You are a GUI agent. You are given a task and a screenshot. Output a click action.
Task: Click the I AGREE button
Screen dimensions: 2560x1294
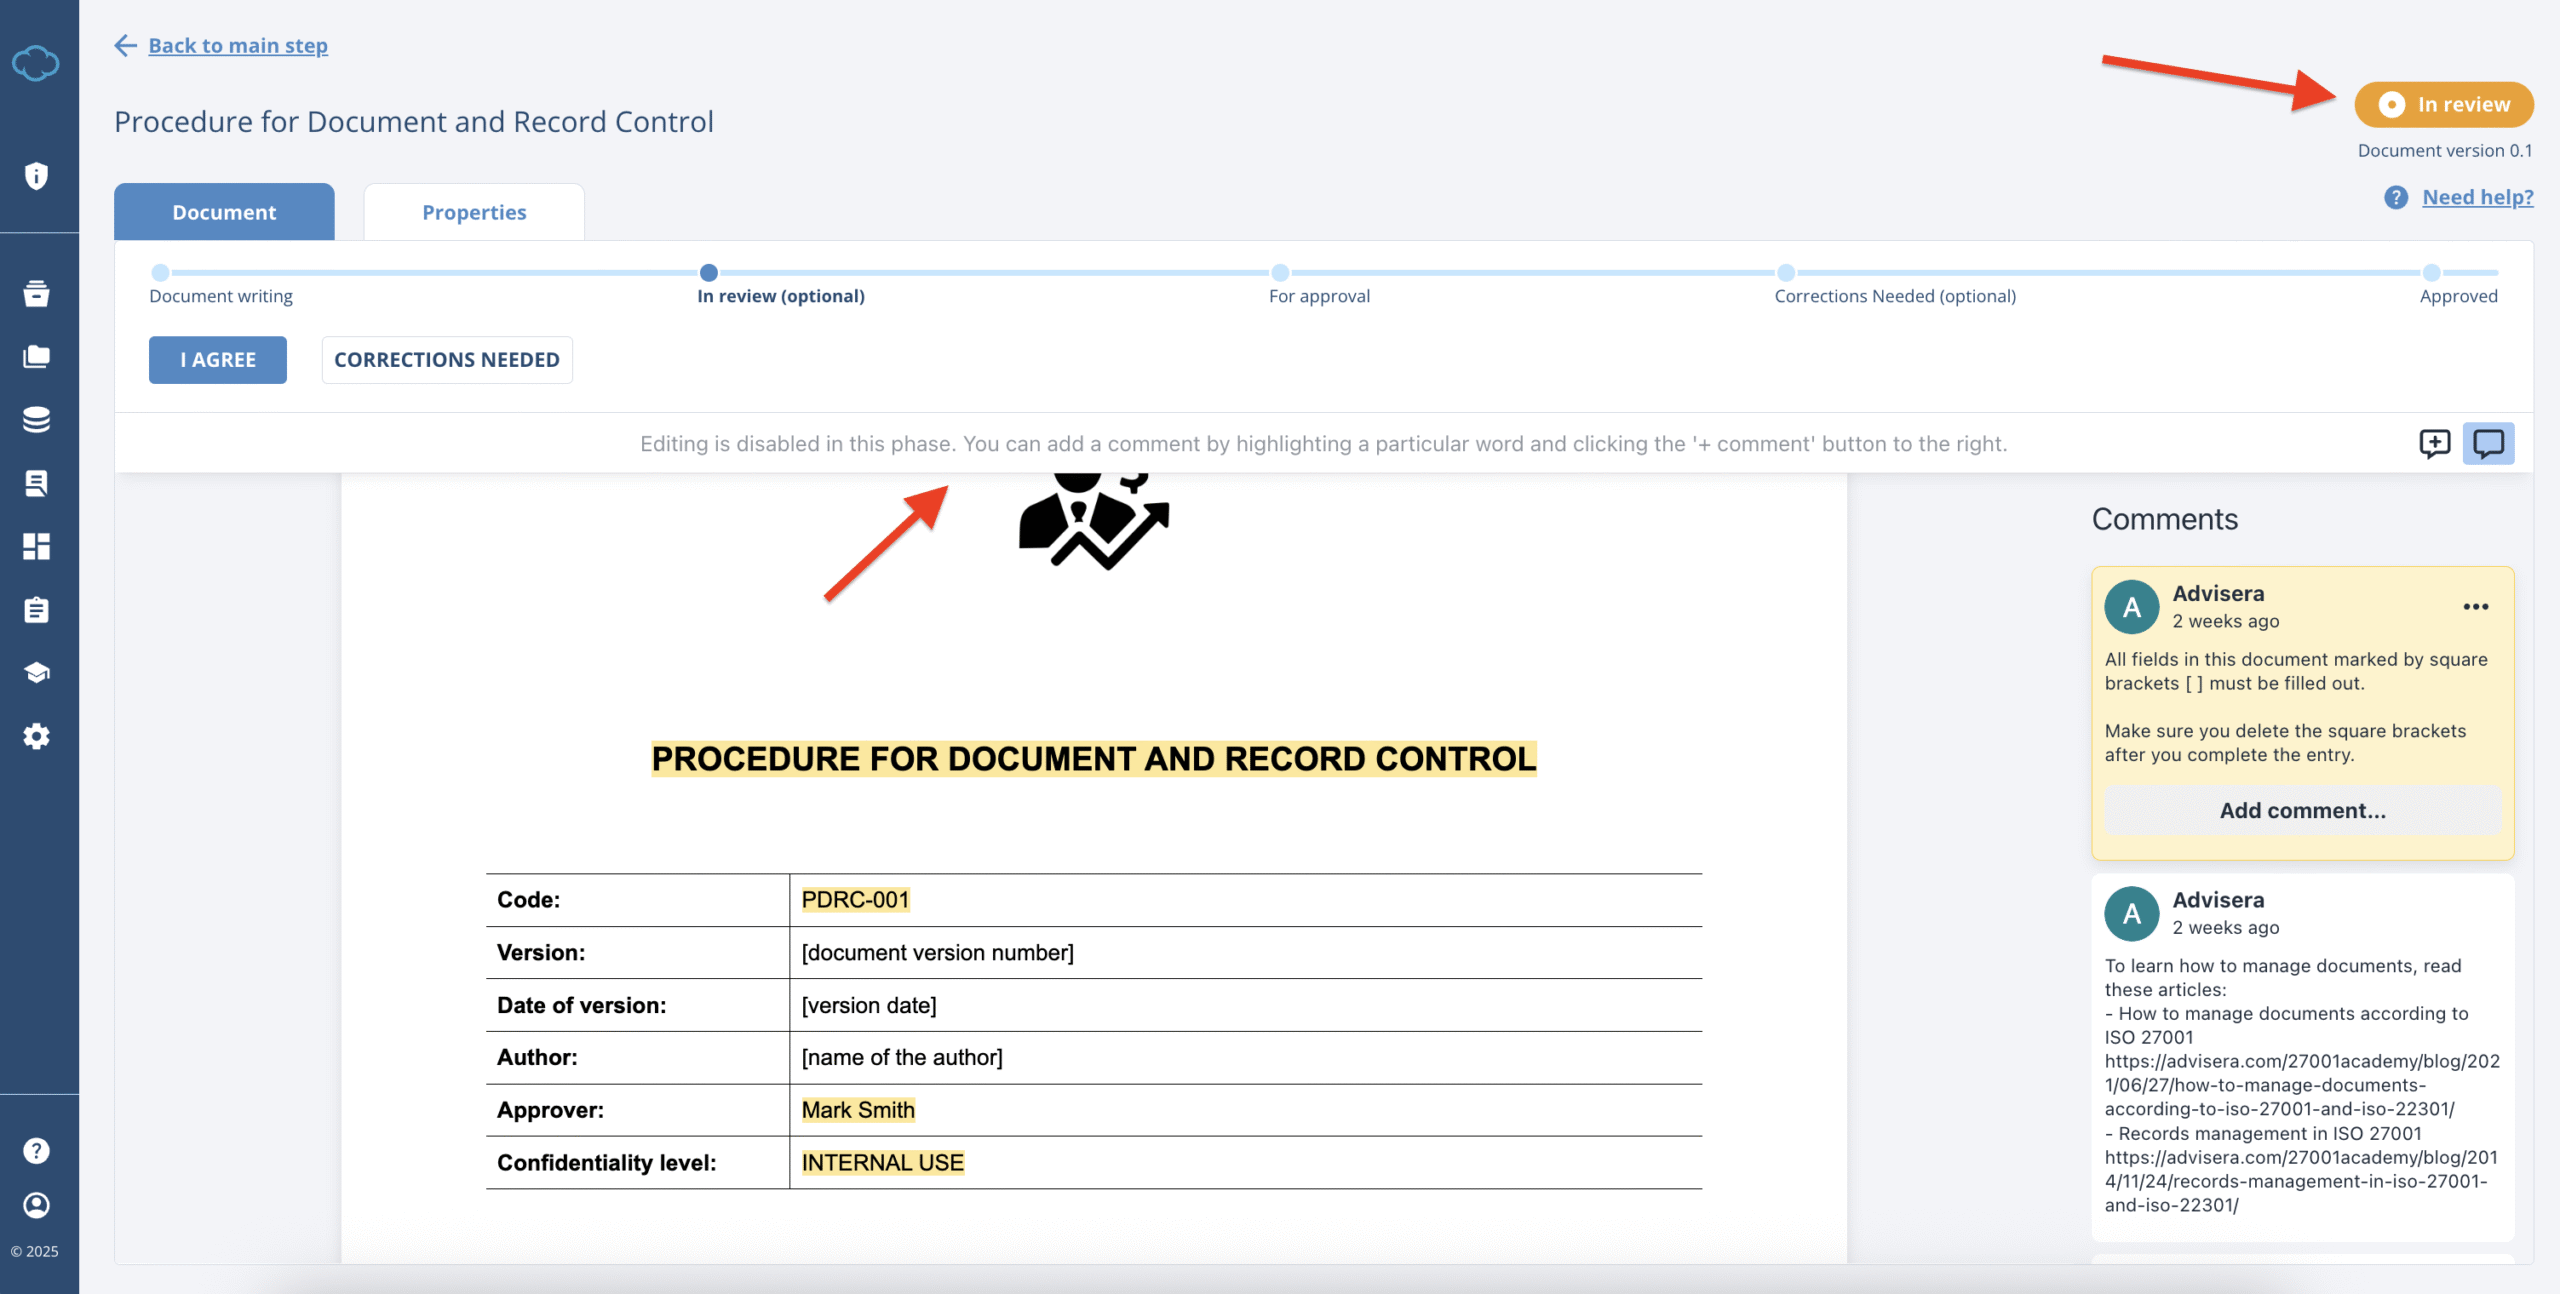217,359
